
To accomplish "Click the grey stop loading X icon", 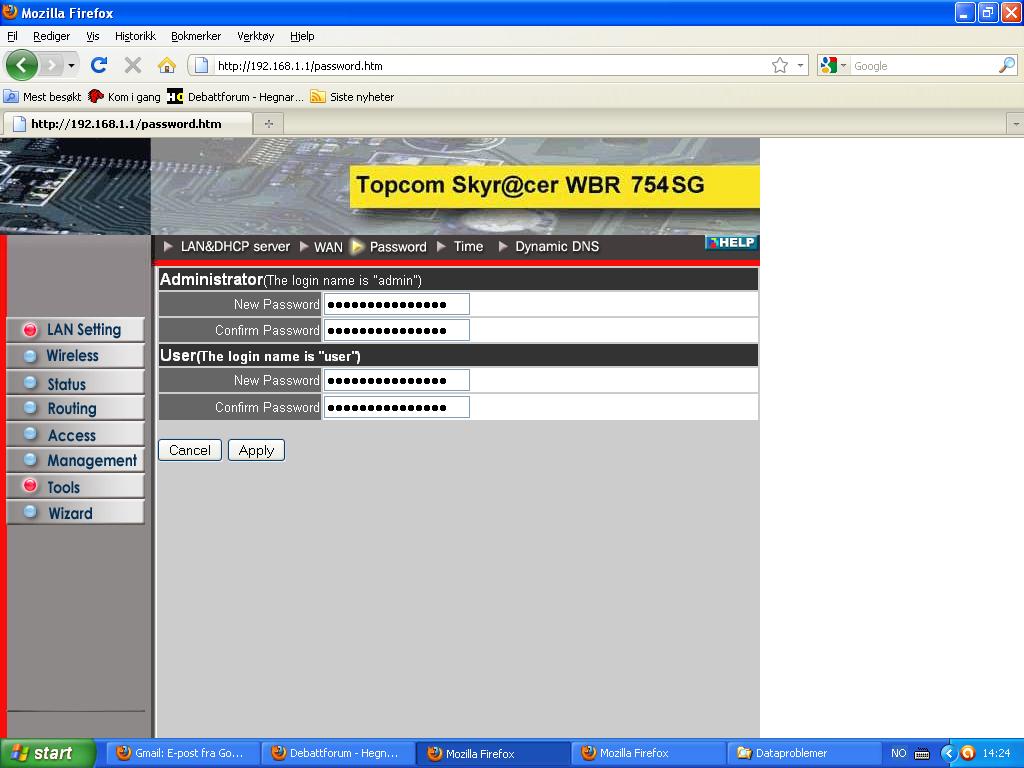I will tap(133, 65).
